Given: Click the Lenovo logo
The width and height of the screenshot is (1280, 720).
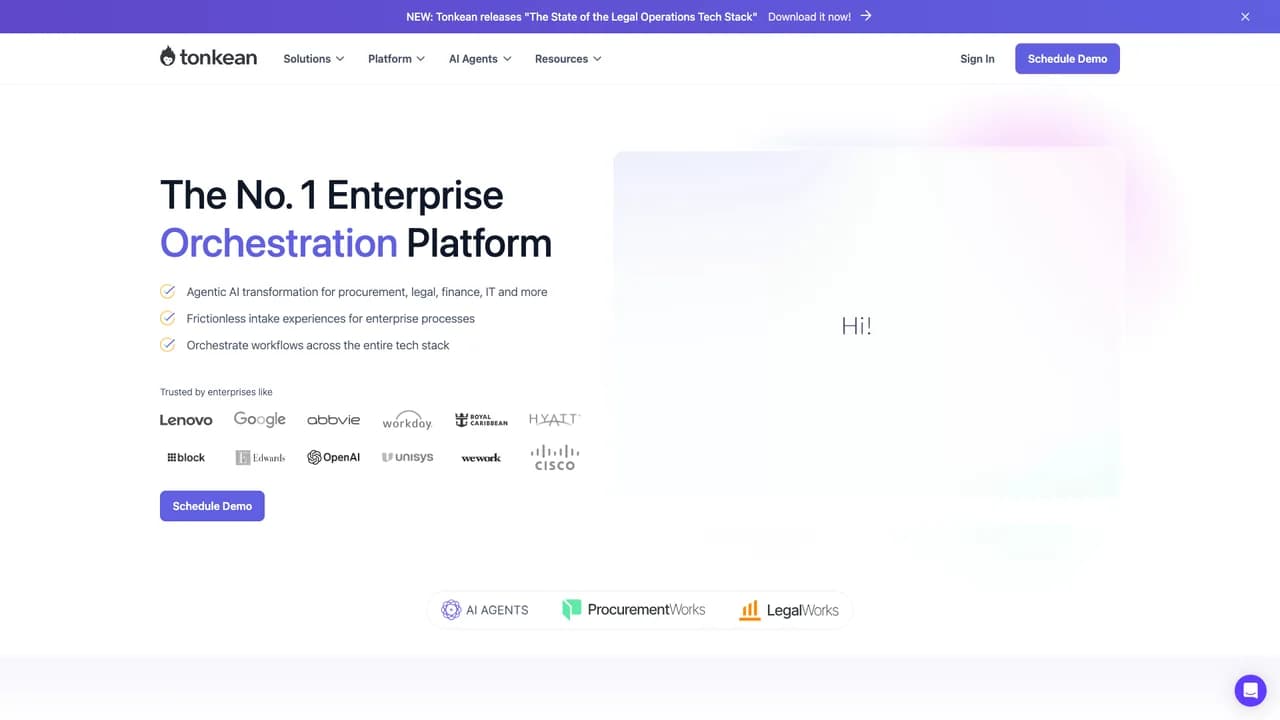Looking at the screenshot, I should tap(186, 420).
